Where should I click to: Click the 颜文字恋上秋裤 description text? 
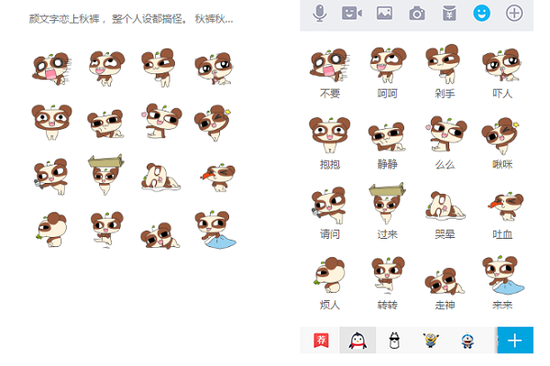131,19
